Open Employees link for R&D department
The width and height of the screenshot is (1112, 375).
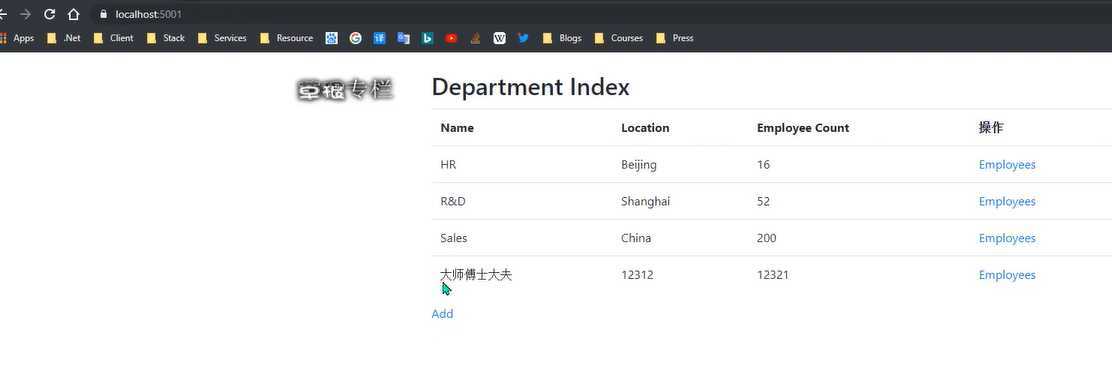(x=1007, y=201)
